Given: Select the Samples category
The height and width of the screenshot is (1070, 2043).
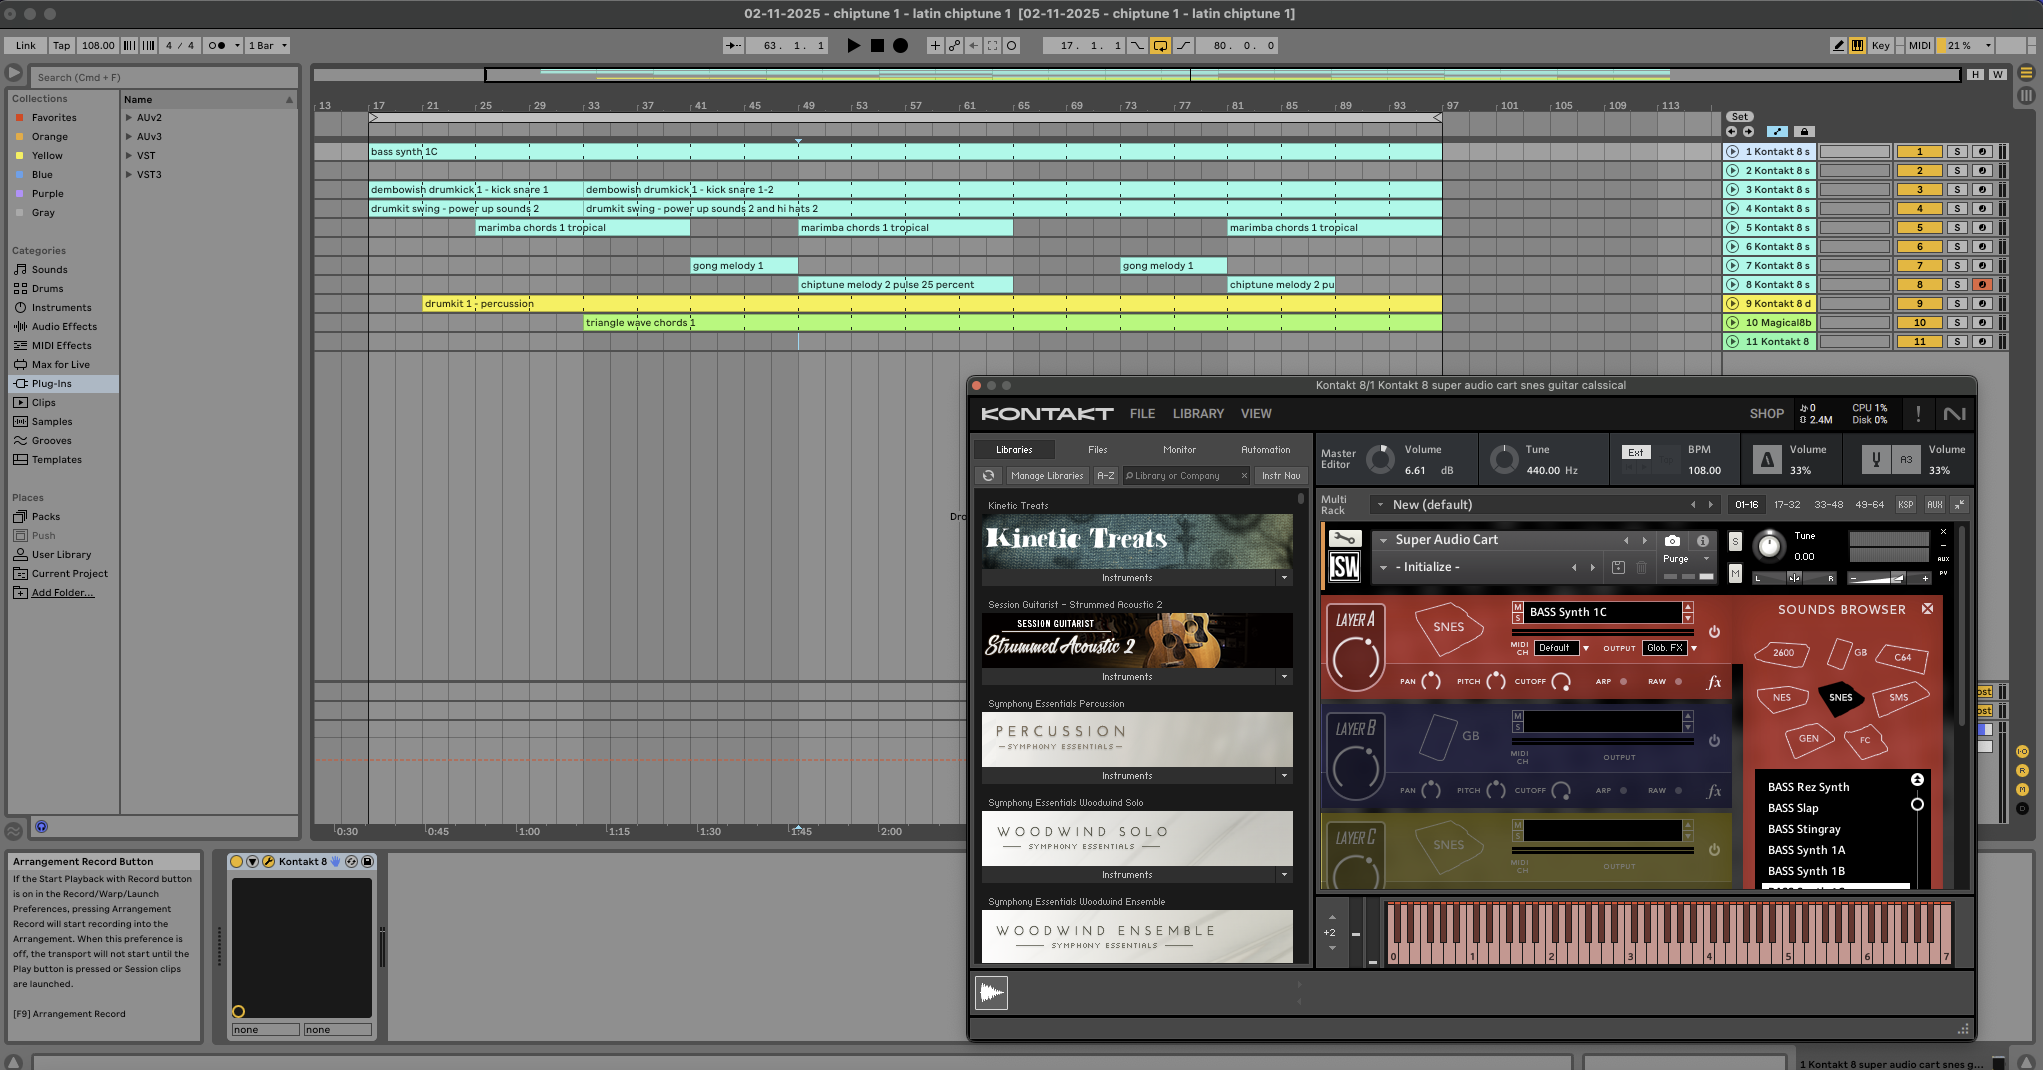Looking at the screenshot, I should [x=52, y=422].
